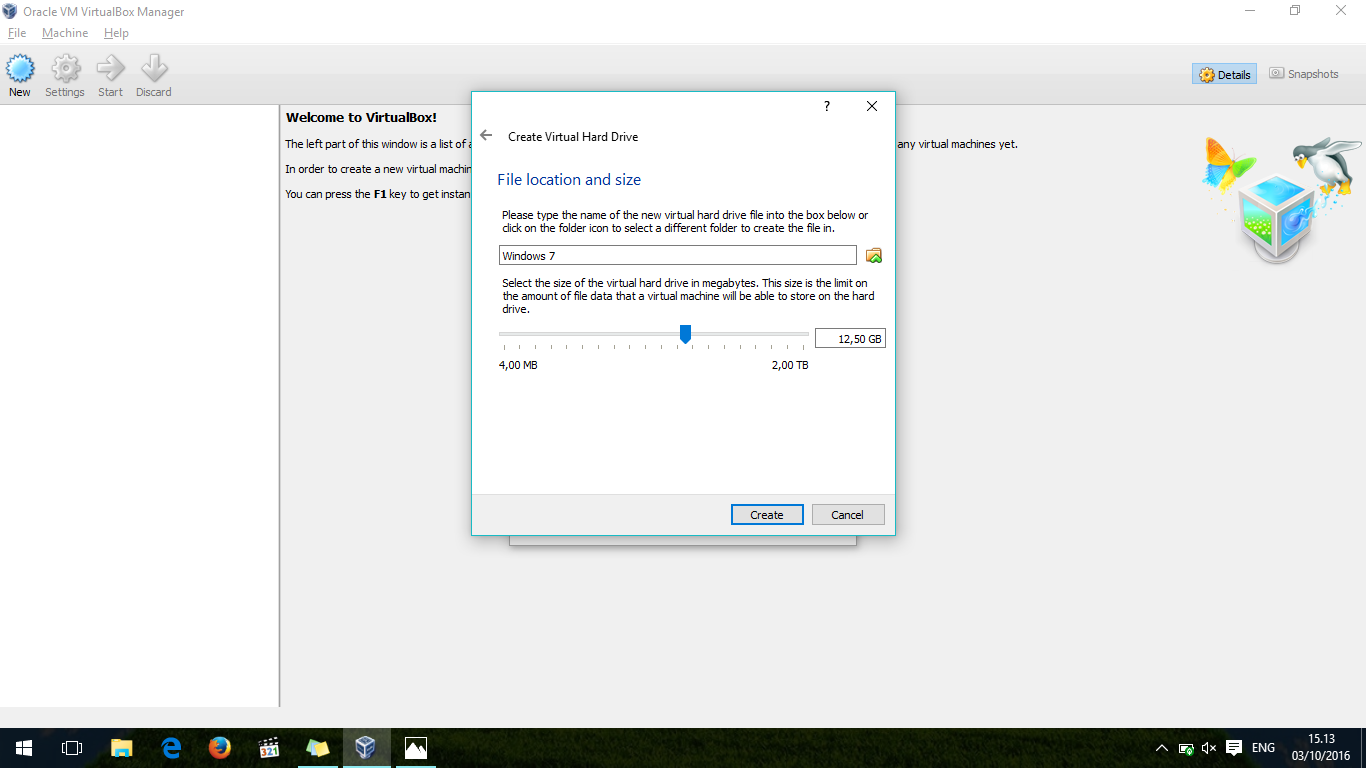Launch Microsoft Edge from the taskbar
Viewport: 1366px width, 768px height.
click(x=170, y=748)
